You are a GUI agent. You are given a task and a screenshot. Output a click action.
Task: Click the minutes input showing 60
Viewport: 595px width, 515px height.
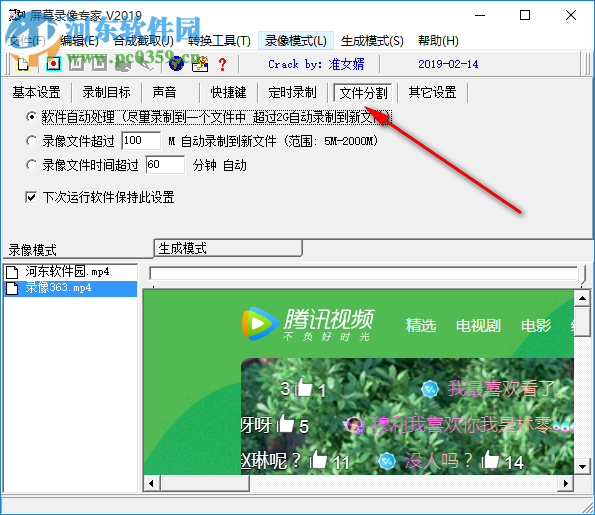tap(165, 165)
